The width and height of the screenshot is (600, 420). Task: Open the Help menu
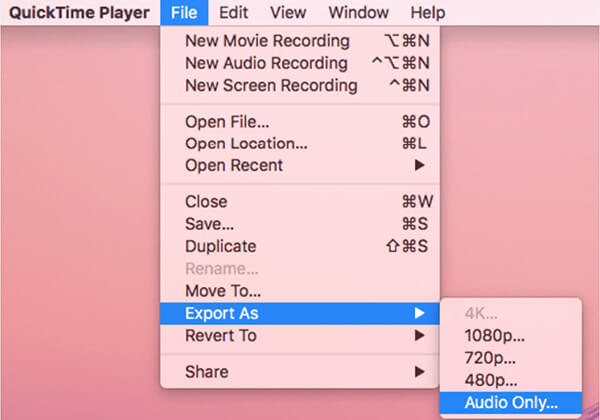428,13
